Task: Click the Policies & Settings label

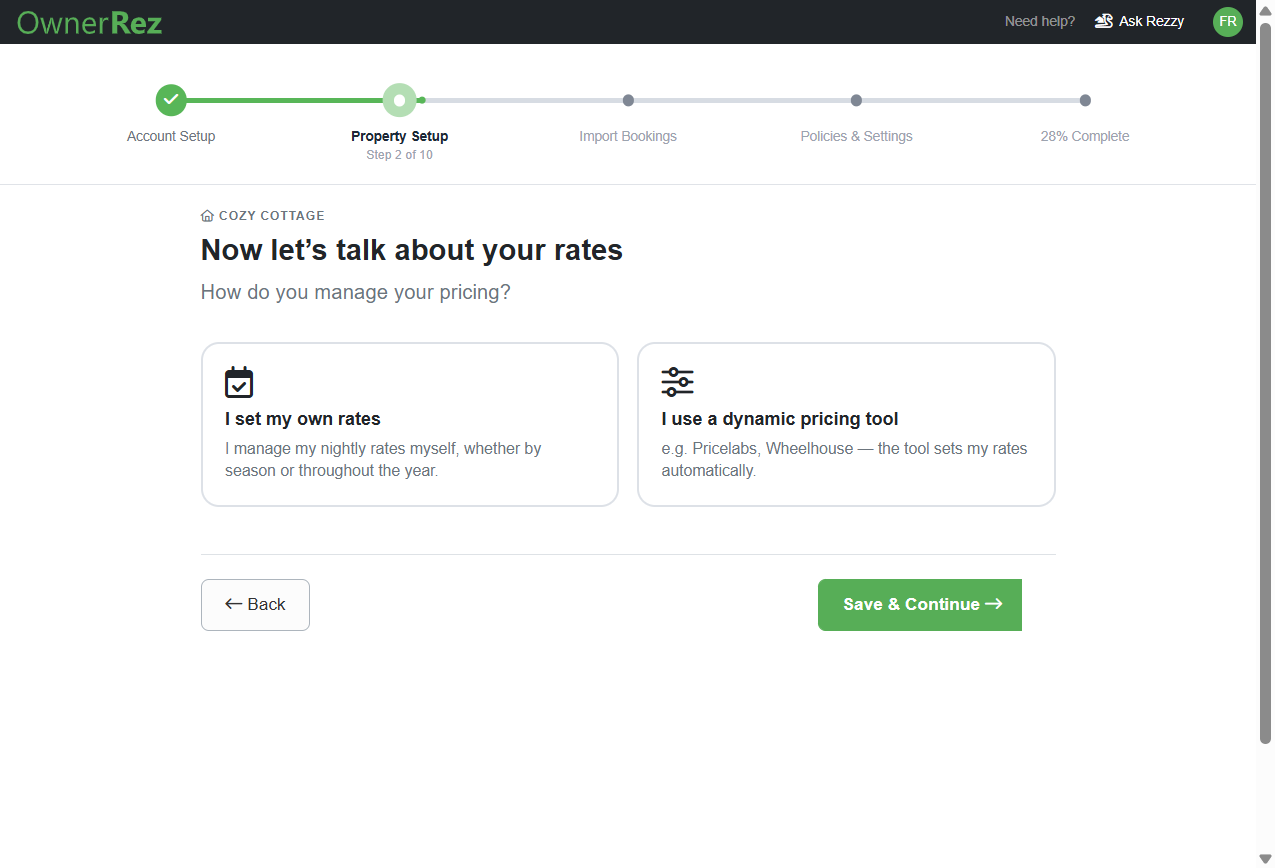Action: (856, 136)
